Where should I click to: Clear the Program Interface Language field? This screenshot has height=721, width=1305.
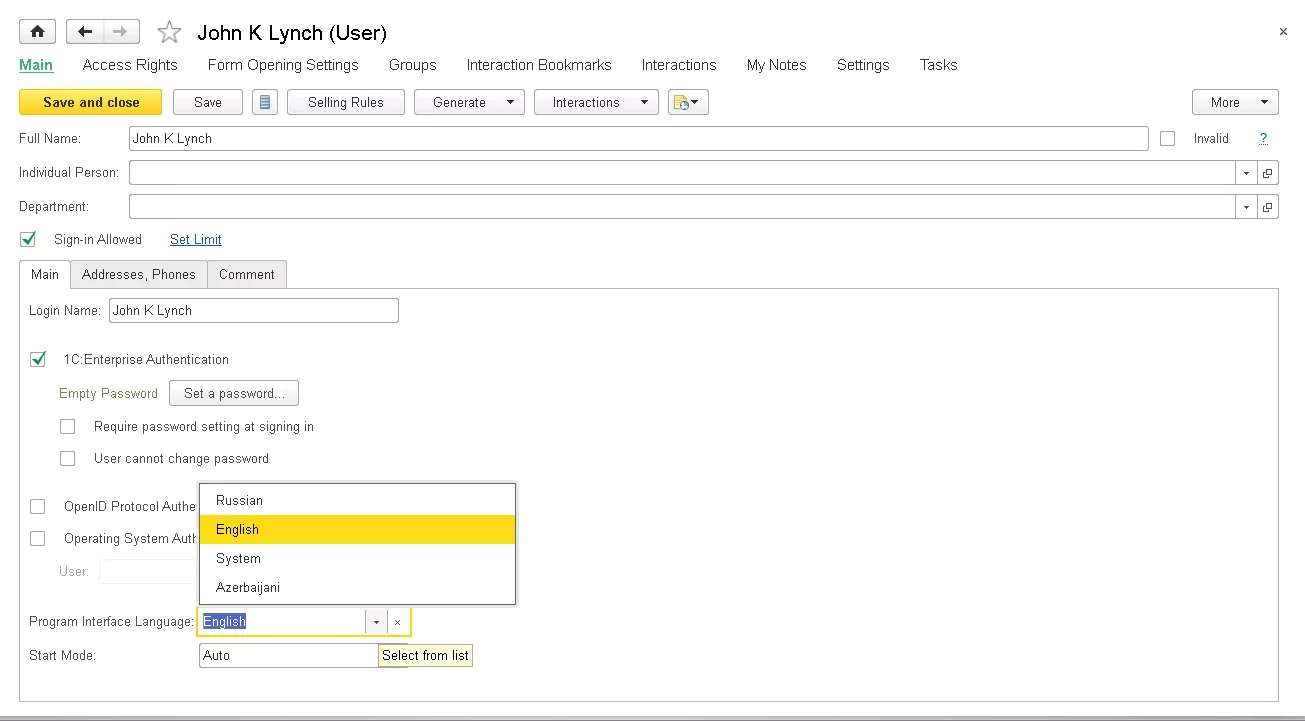(397, 622)
